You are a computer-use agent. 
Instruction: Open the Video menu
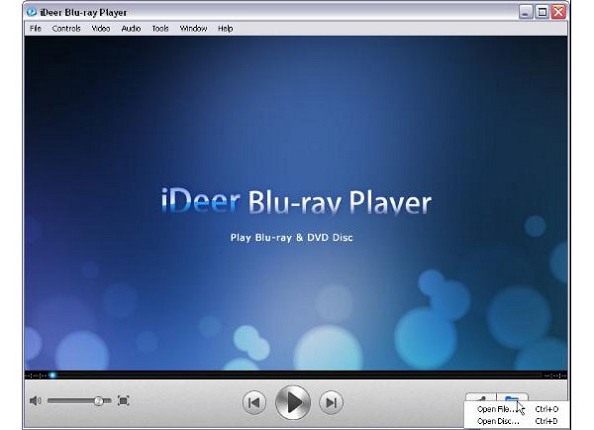click(101, 28)
